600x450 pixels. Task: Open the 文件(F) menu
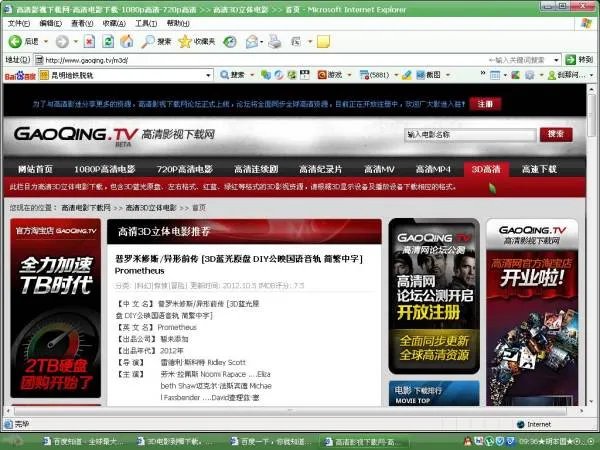pyautogui.click(x=19, y=23)
